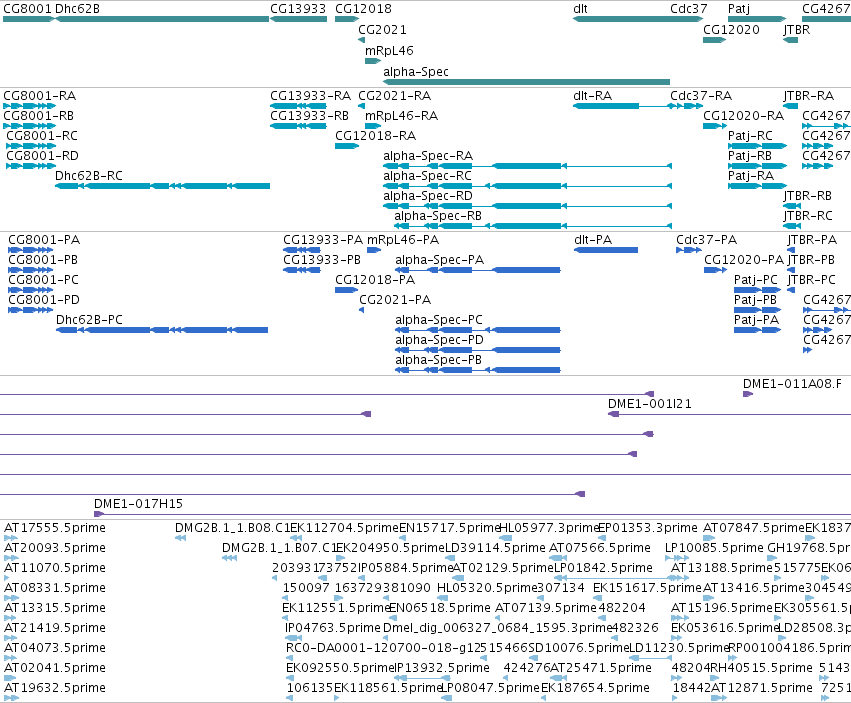Open the dlt-PA protein feature

(606, 250)
